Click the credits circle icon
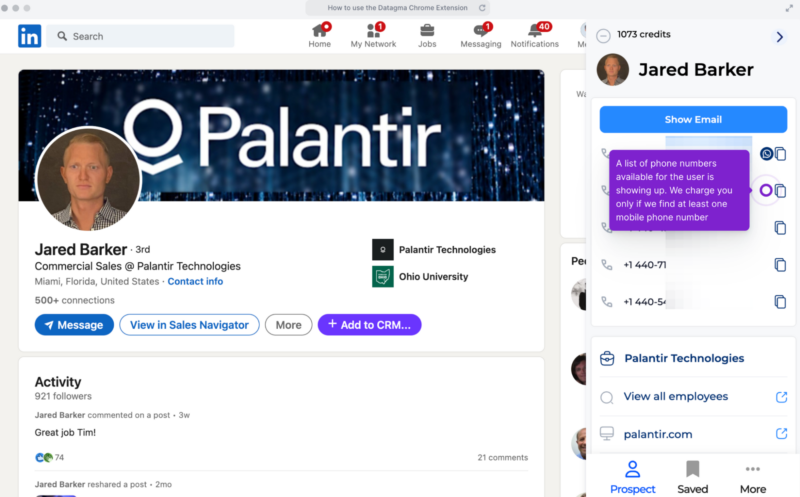800x497 pixels. (603, 36)
